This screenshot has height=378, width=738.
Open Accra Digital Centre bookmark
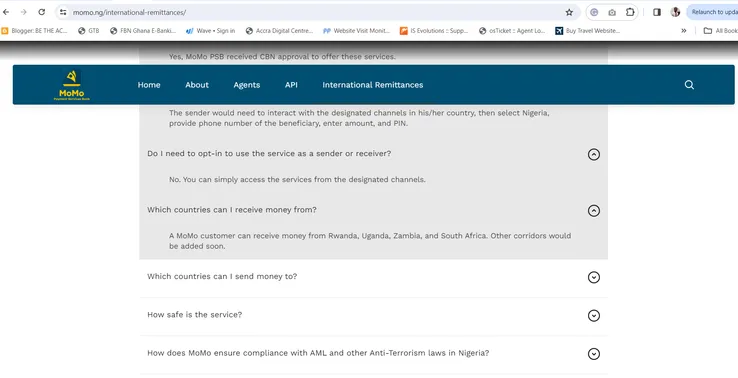pyautogui.click(x=279, y=31)
